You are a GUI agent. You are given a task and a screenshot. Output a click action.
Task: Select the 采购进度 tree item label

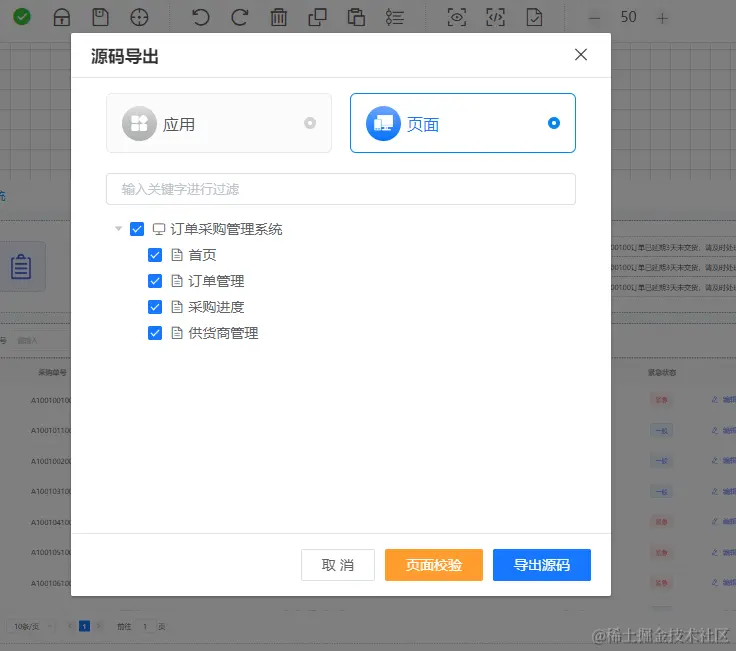216,307
